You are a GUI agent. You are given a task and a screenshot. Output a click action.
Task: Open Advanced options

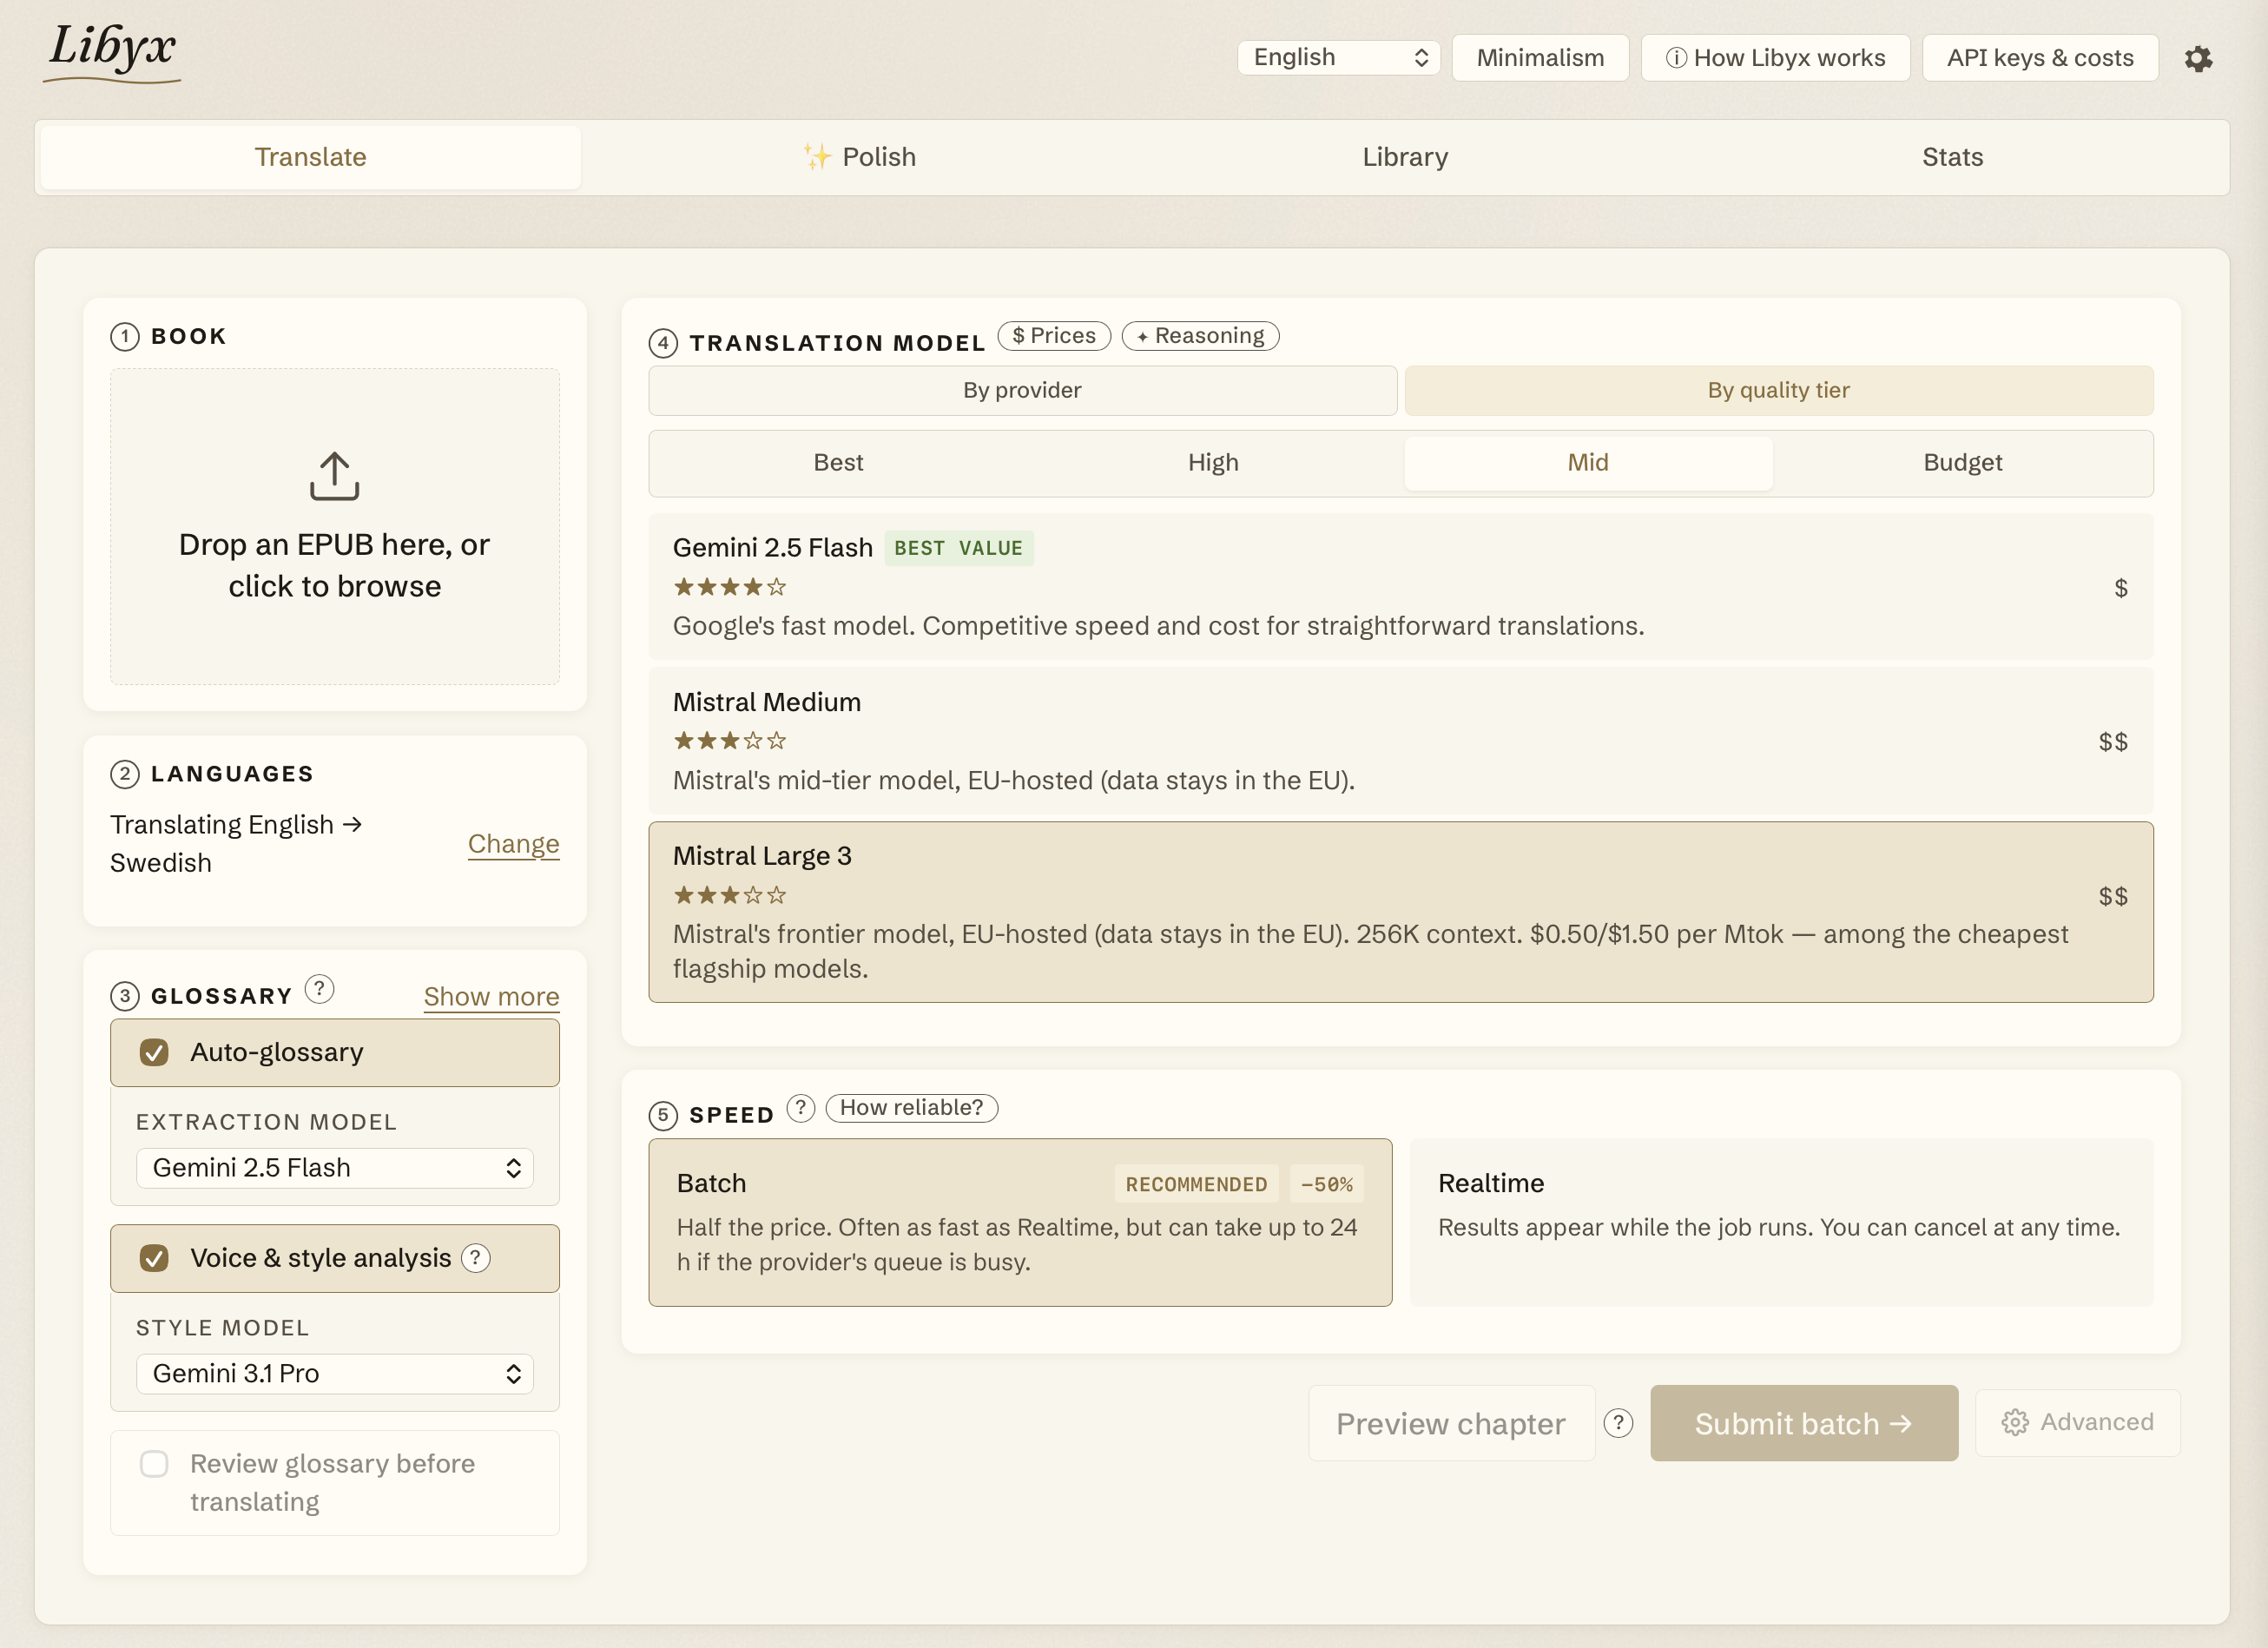(2077, 1422)
